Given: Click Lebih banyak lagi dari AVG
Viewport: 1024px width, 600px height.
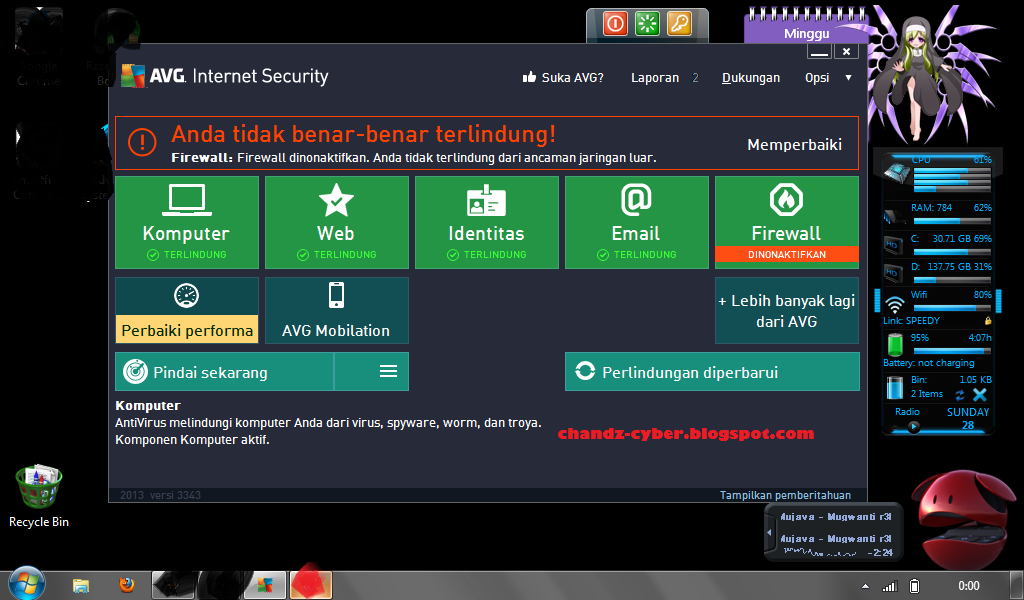Looking at the screenshot, I should (x=787, y=310).
